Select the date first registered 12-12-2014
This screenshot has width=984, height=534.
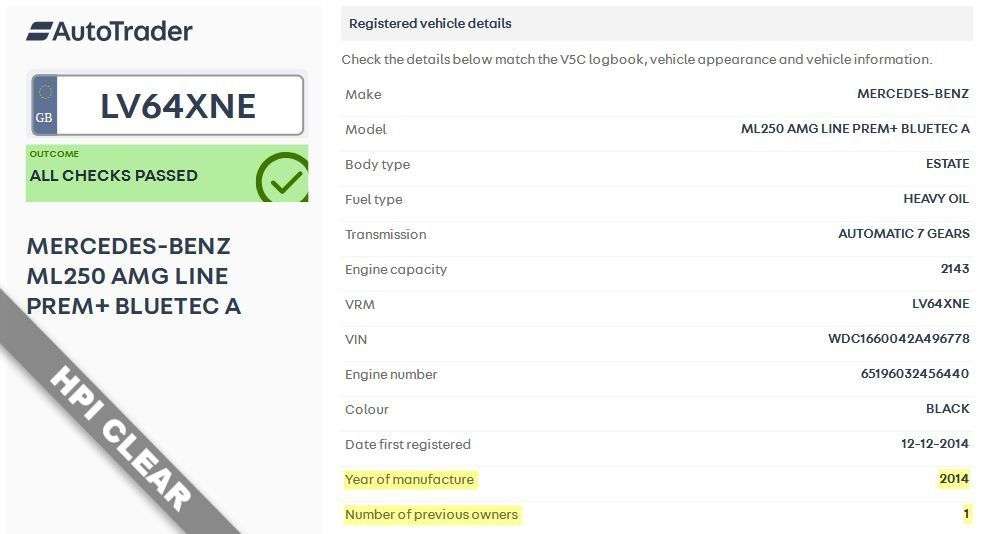(x=935, y=444)
